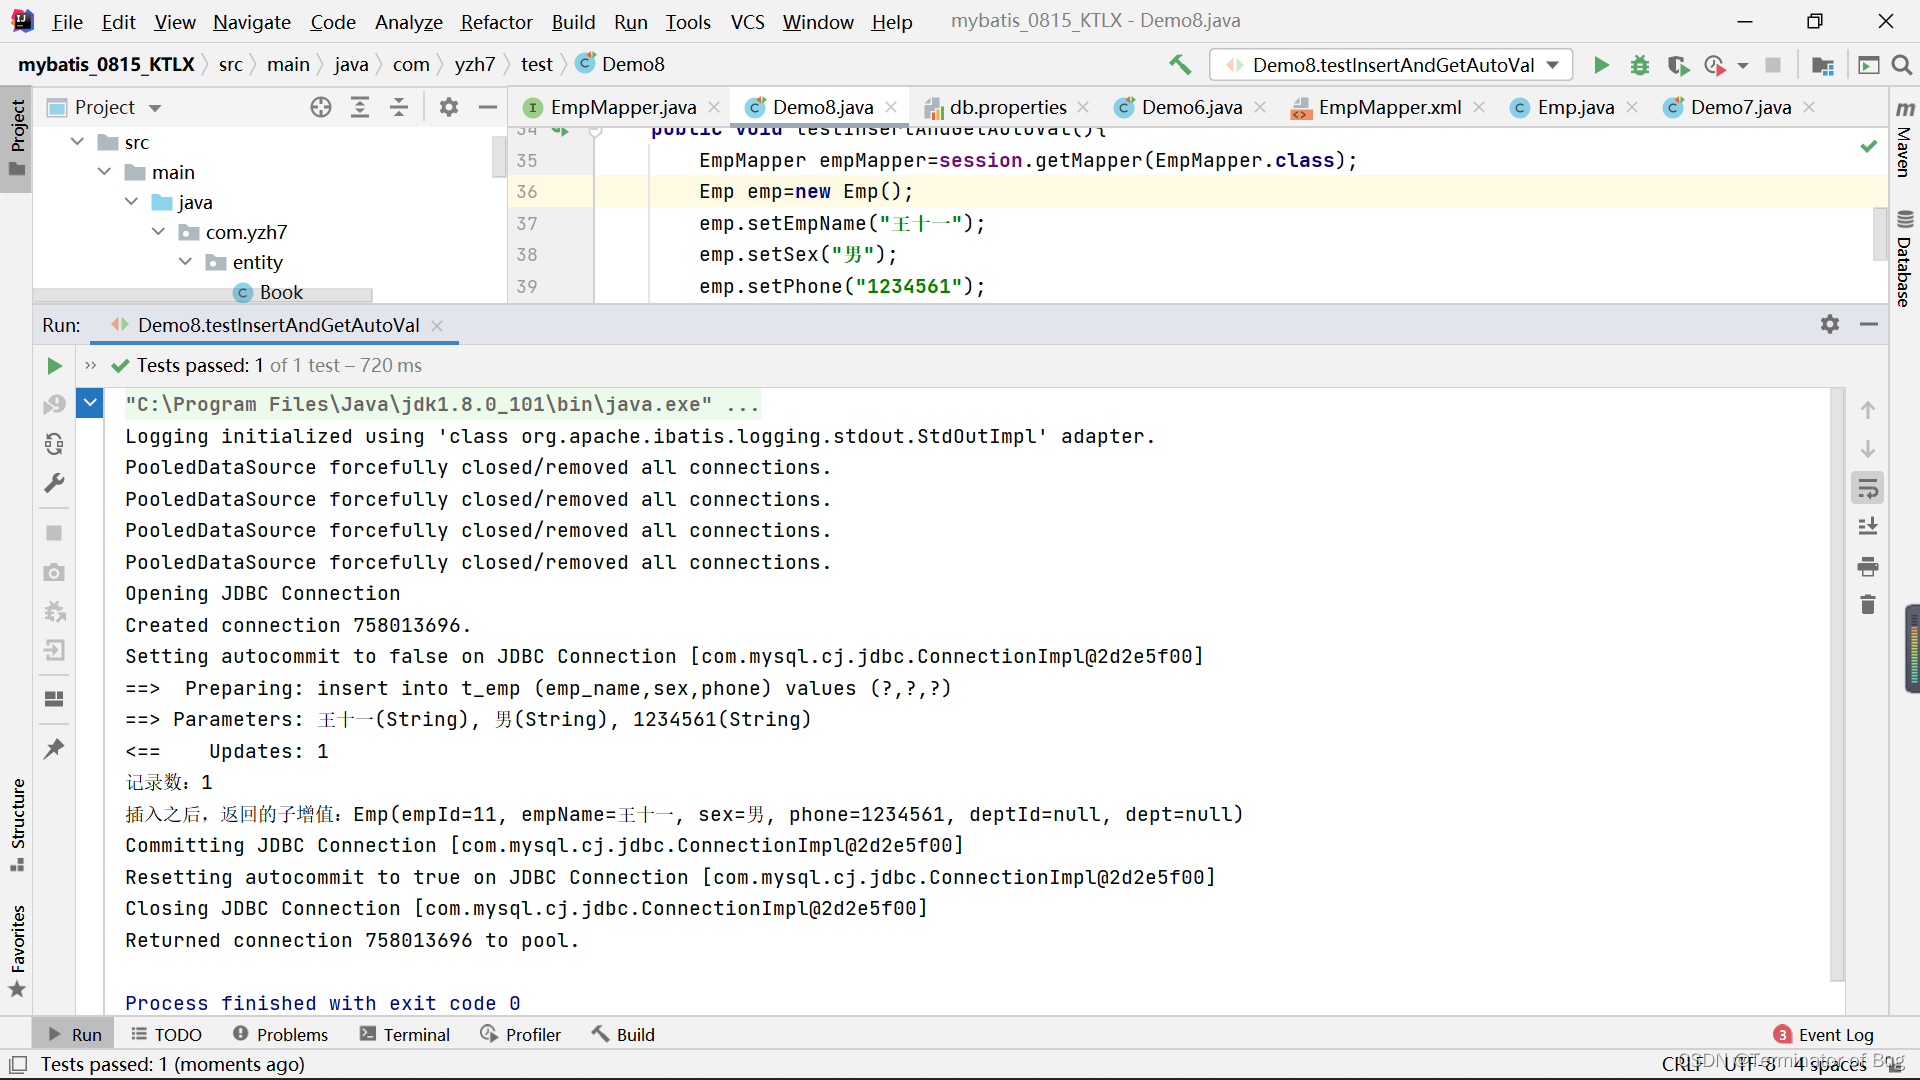Open the Build tool window

coord(623,1034)
